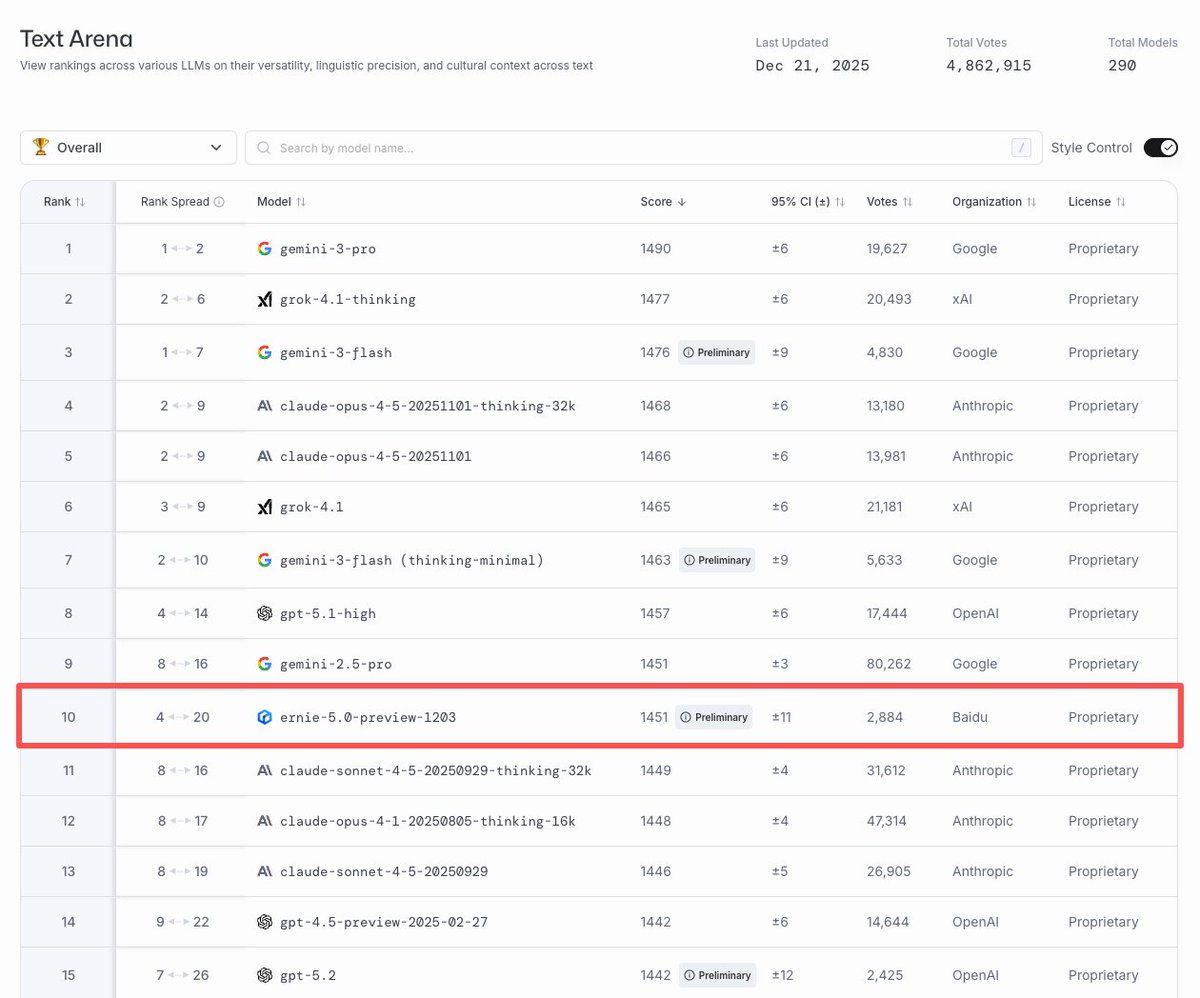Click the Baidu logo beside ernie-5.0-preview-1203
Screen dimensions: 1200x998
(264, 717)
